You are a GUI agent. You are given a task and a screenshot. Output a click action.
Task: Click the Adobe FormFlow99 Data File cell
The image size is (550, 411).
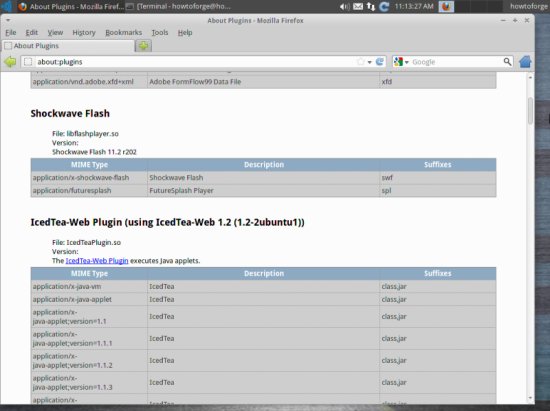coord(263,82)
